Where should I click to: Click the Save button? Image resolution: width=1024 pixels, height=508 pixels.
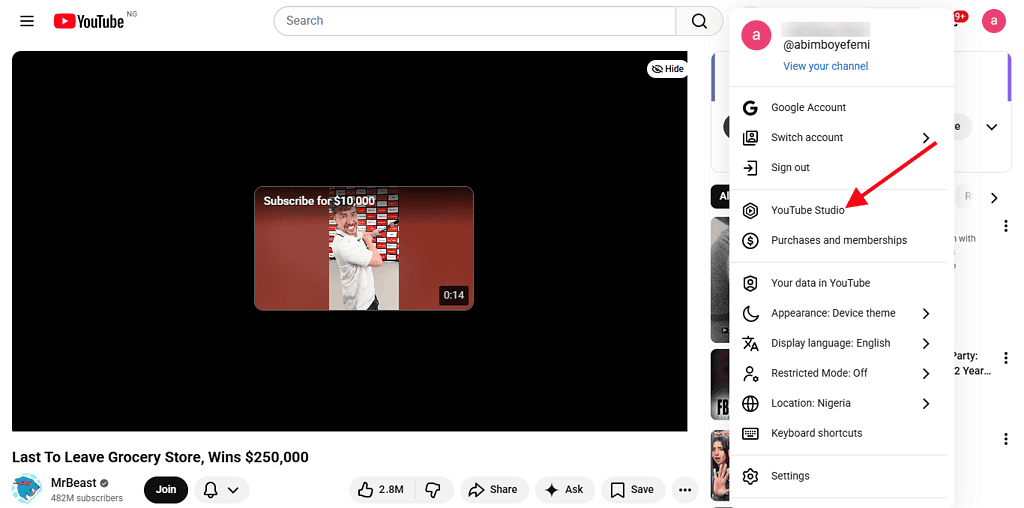[x=633, y=490]
